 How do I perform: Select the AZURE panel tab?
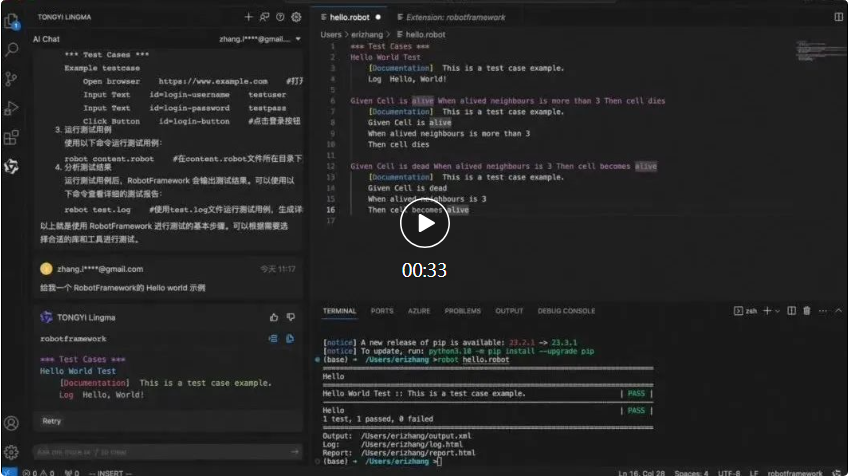click(419, 311)
